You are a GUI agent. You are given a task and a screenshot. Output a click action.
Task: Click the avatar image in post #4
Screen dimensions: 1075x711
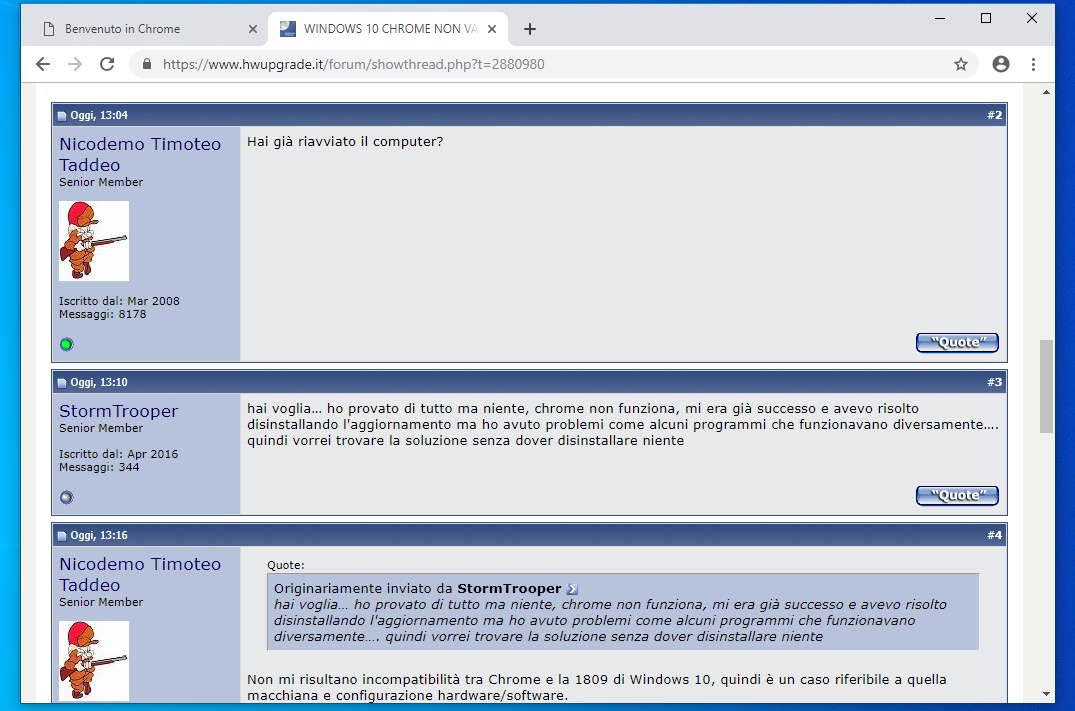point(94,661)
